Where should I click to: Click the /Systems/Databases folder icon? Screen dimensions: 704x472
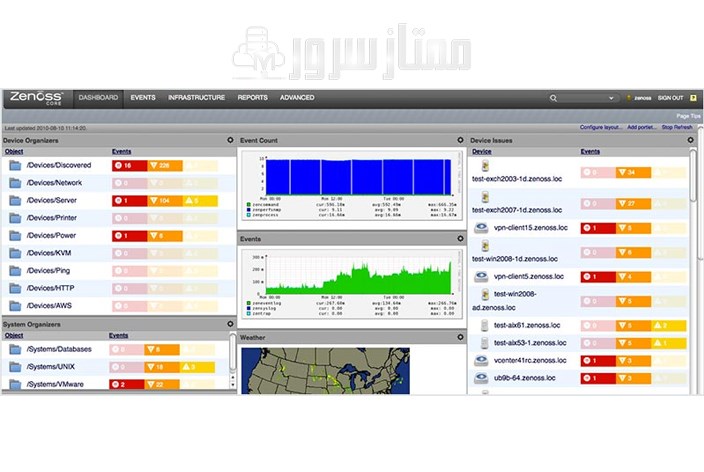(15, 349)
